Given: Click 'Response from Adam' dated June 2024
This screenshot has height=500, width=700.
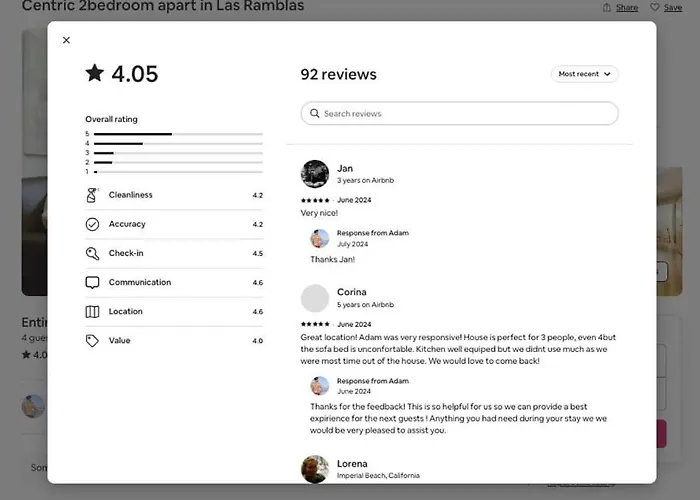Looking at the screenshot, I should point(373,381).
